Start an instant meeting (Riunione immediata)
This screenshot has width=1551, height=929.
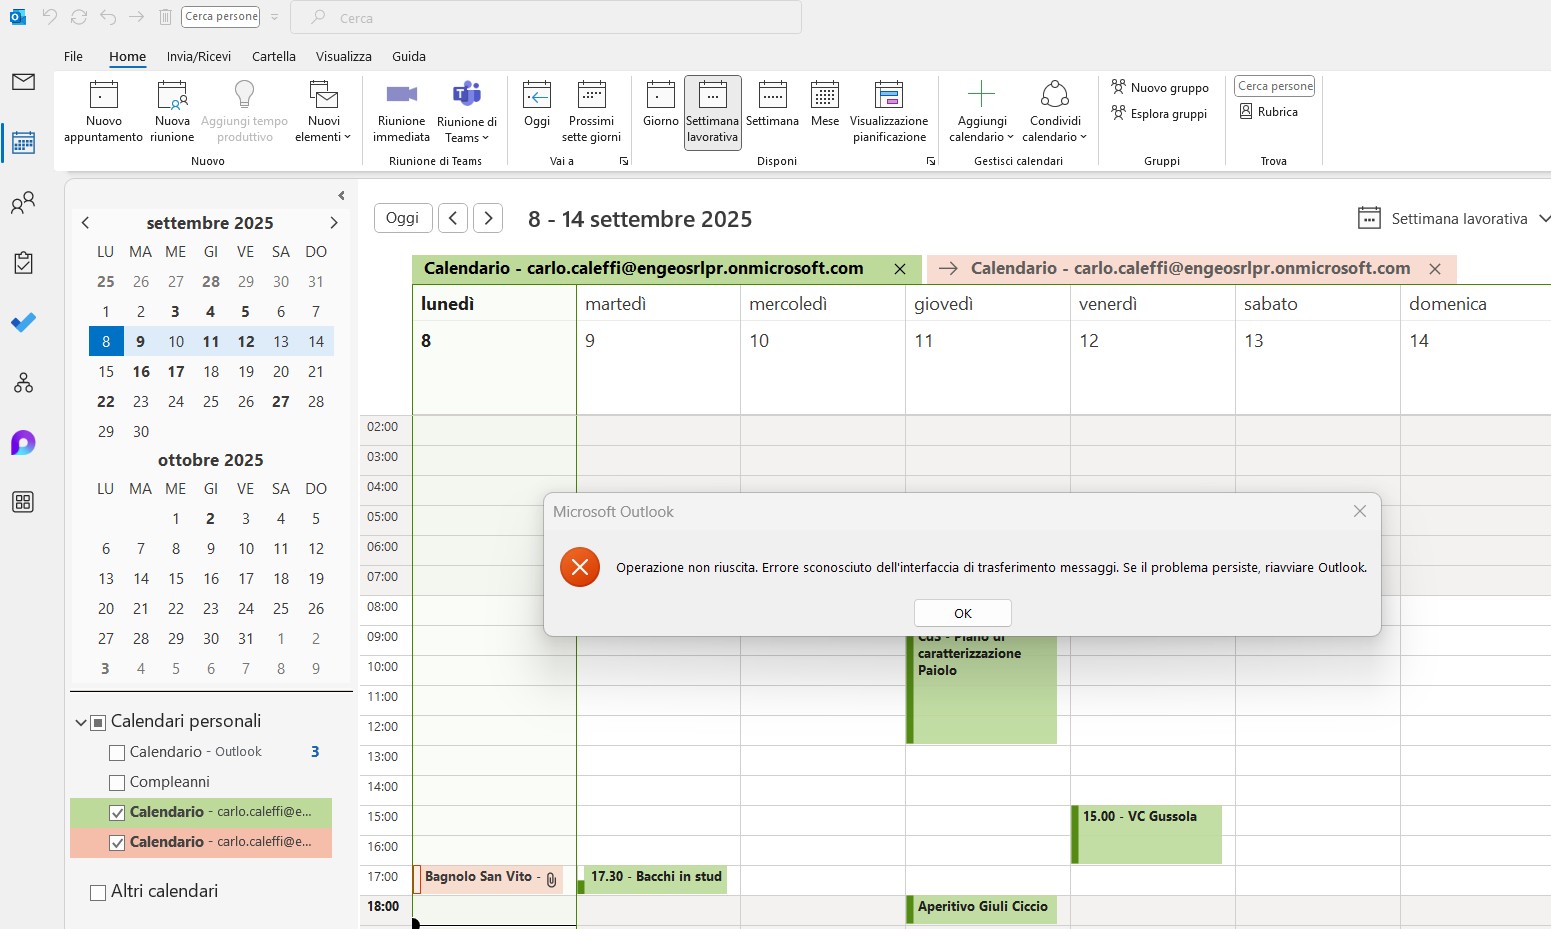(401, 112)
